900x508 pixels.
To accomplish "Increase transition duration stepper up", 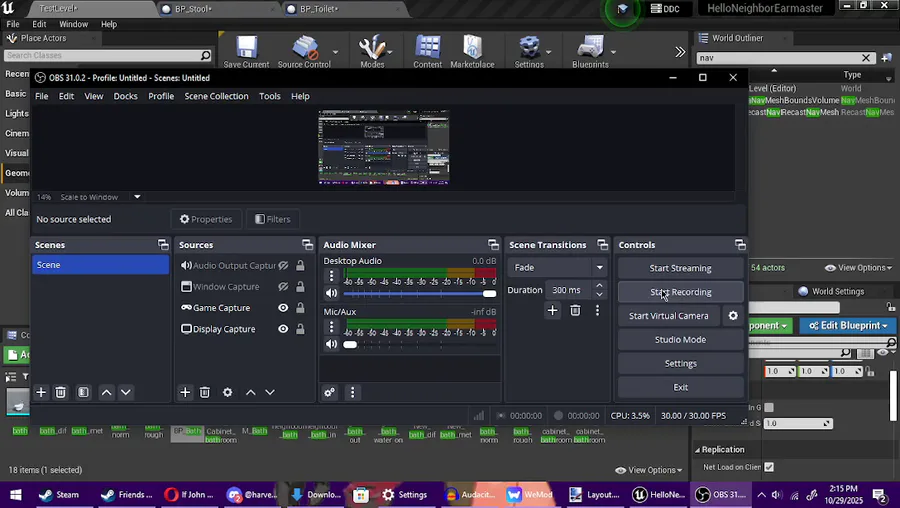I will click(599, 285).
